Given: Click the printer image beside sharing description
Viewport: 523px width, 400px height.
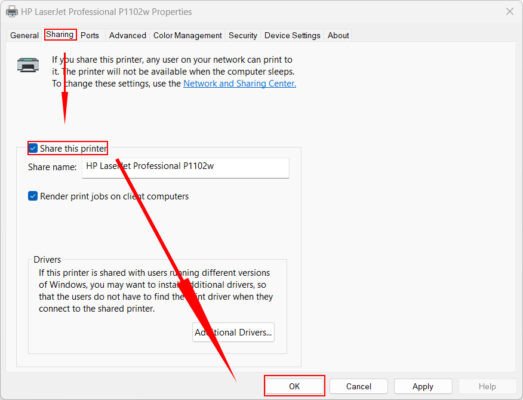Looking at the screenshot, I should pyautogui.click(x=28, y=65).
